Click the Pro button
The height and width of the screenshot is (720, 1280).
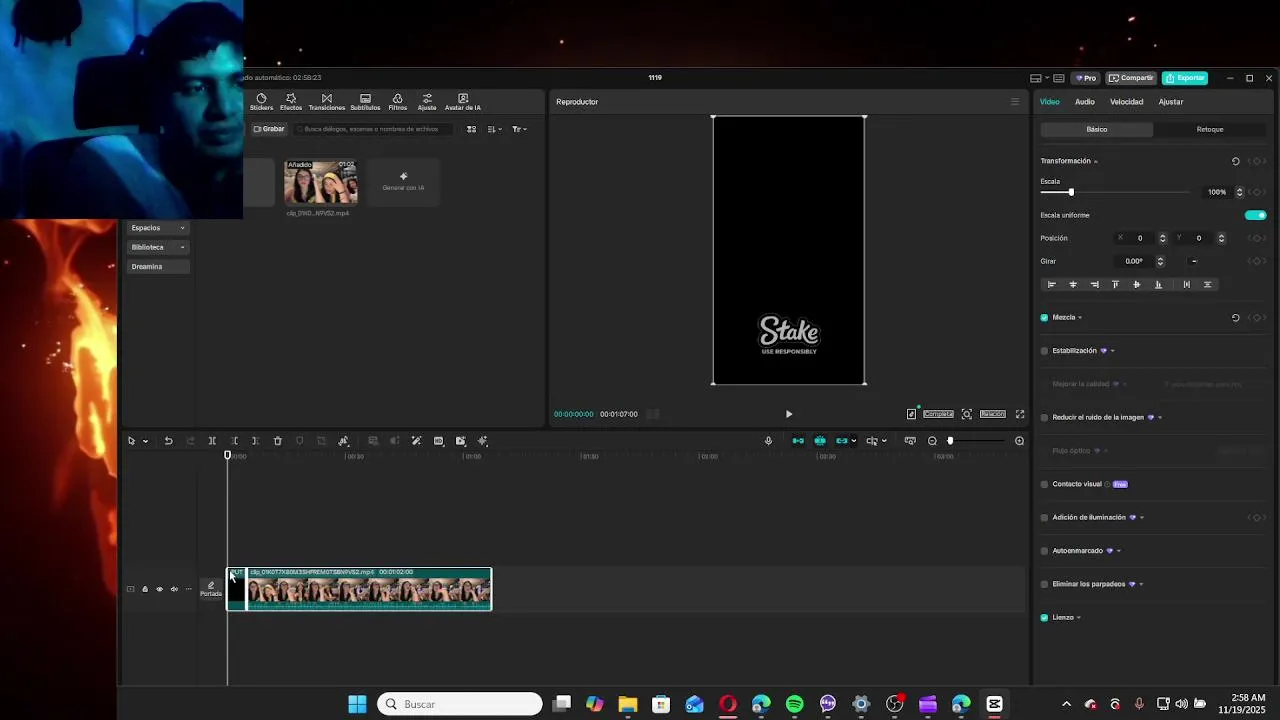[1086, 78]
